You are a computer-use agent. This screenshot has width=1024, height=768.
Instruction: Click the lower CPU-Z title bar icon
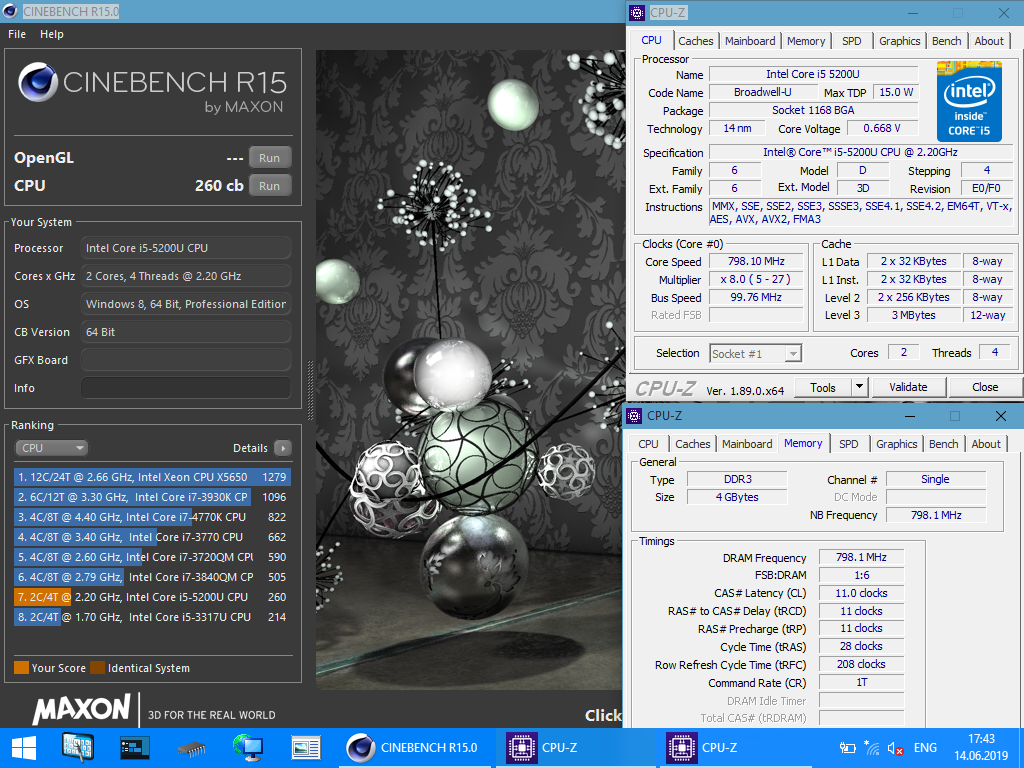633,416
